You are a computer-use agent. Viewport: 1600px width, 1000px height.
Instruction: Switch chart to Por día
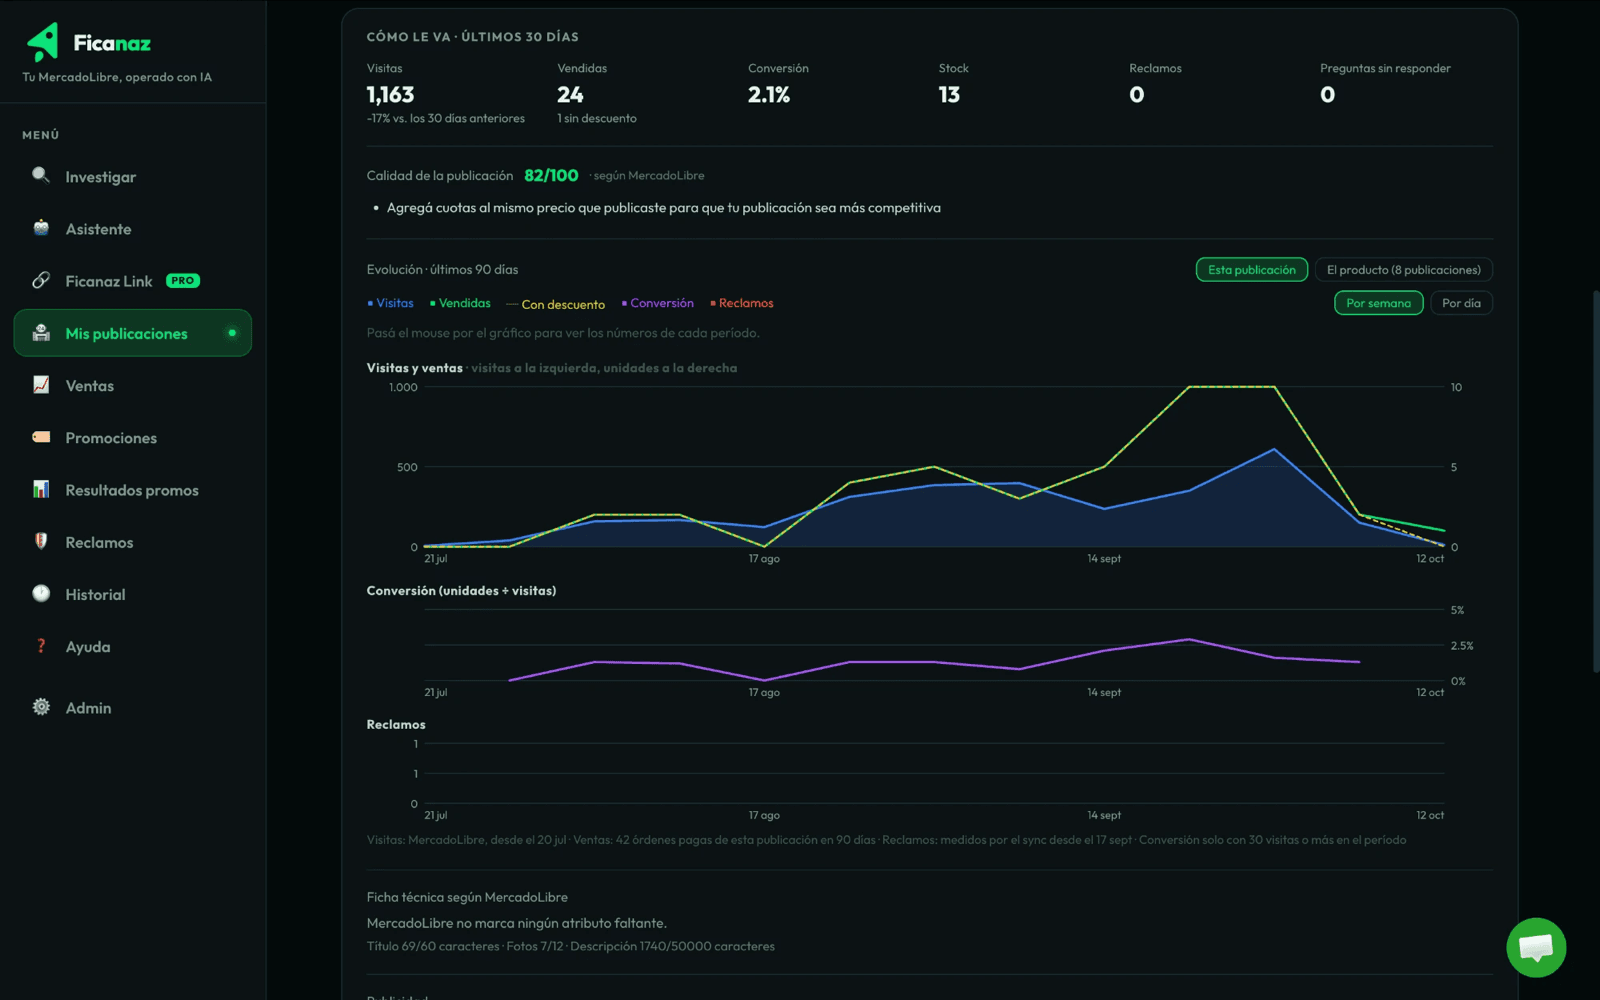(x=1461, y=303)
